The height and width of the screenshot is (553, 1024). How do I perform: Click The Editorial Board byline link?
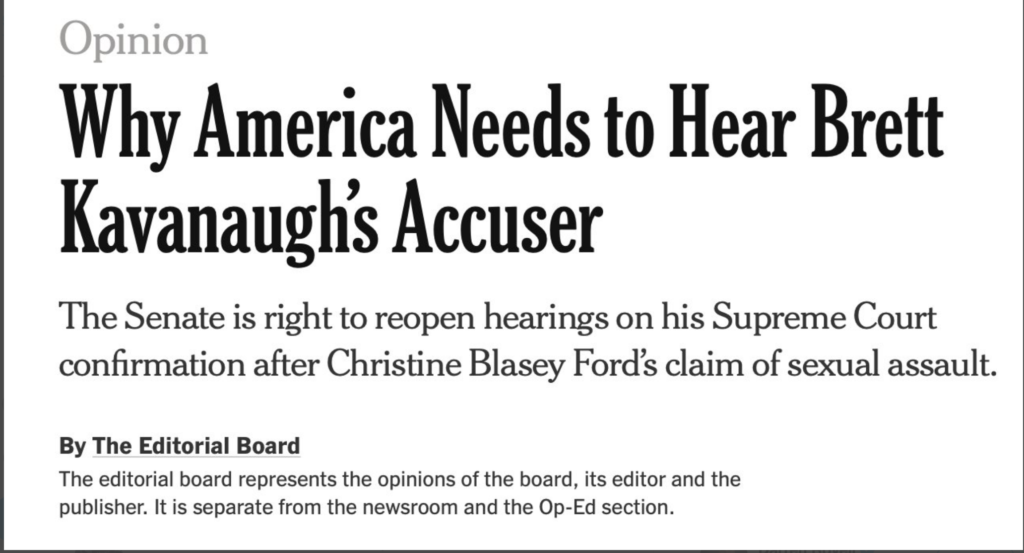[x=196, y=445]
